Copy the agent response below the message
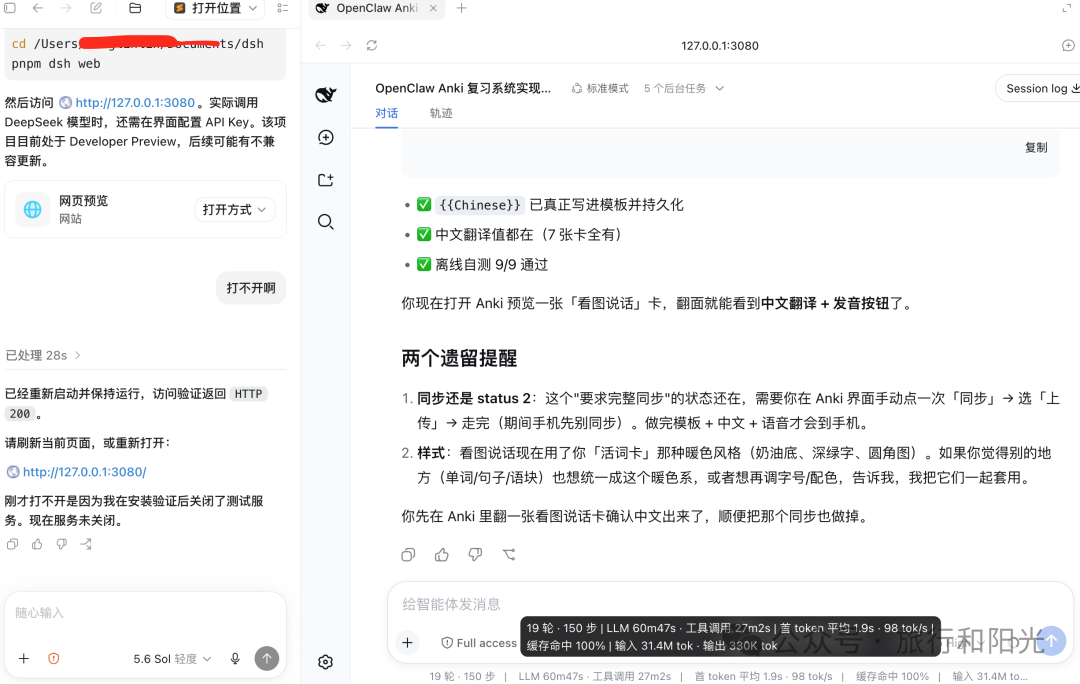Image resolution: width=1080 pixels, height=684 pixels. tap(408, 555)
